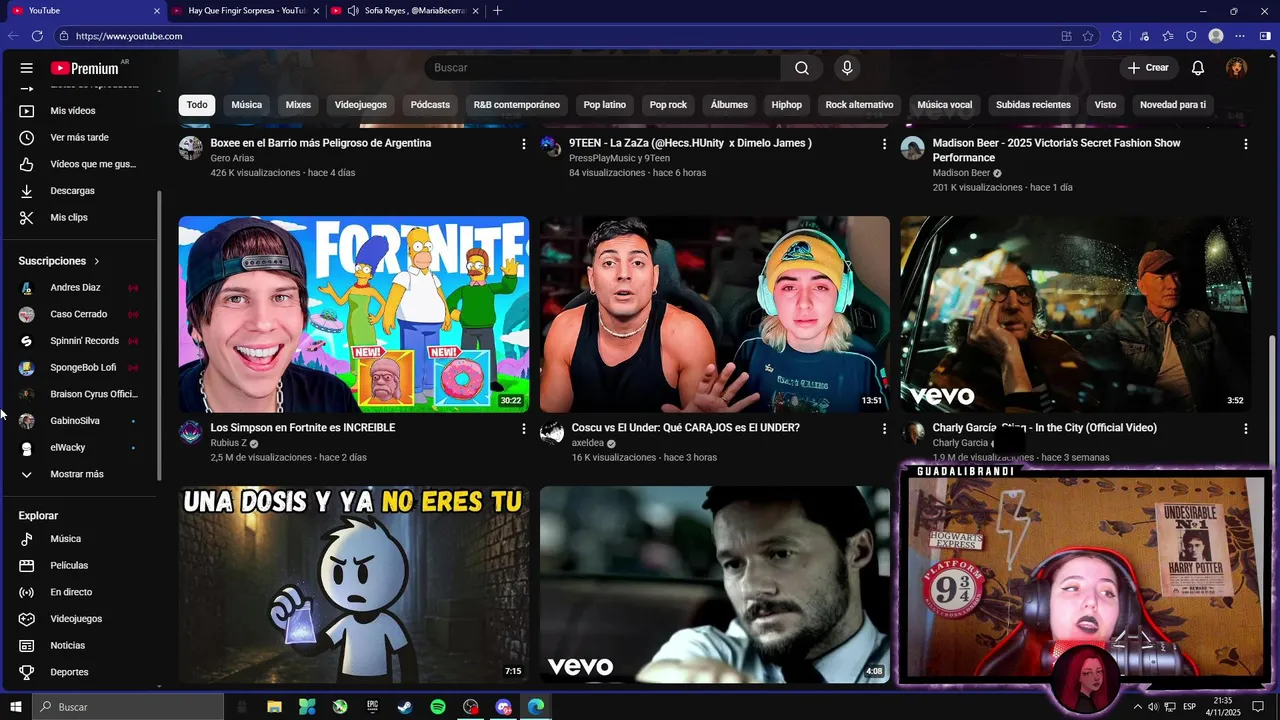The width and height of the screenshot is (1280, 720).
Task: Open File Explorer from the taskbar
Action: (274, 707)
